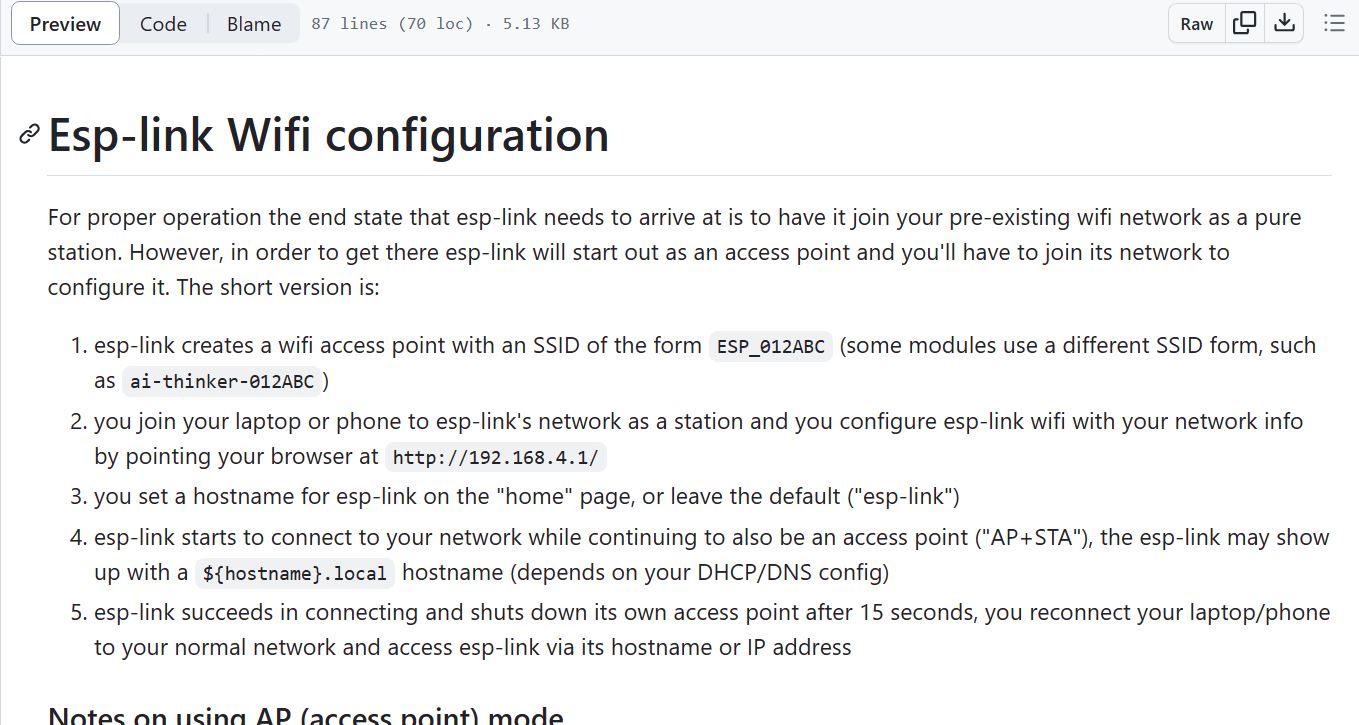Viewport: 1359px width, 725px height.
Task: Click the step about shutting down access point
Action: (x=712, y=629)
